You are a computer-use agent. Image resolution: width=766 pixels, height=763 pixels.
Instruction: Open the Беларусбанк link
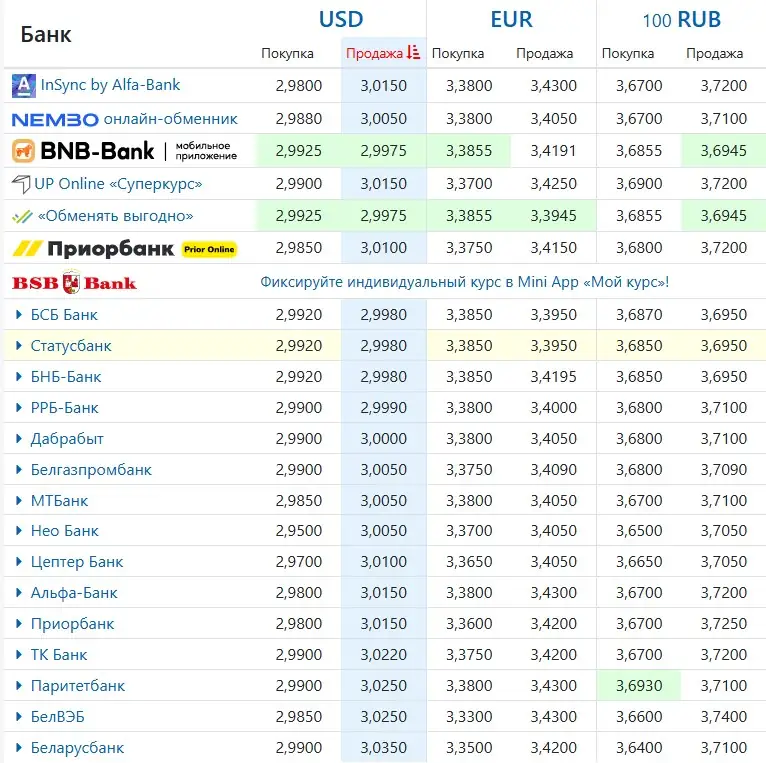(77, 748)
